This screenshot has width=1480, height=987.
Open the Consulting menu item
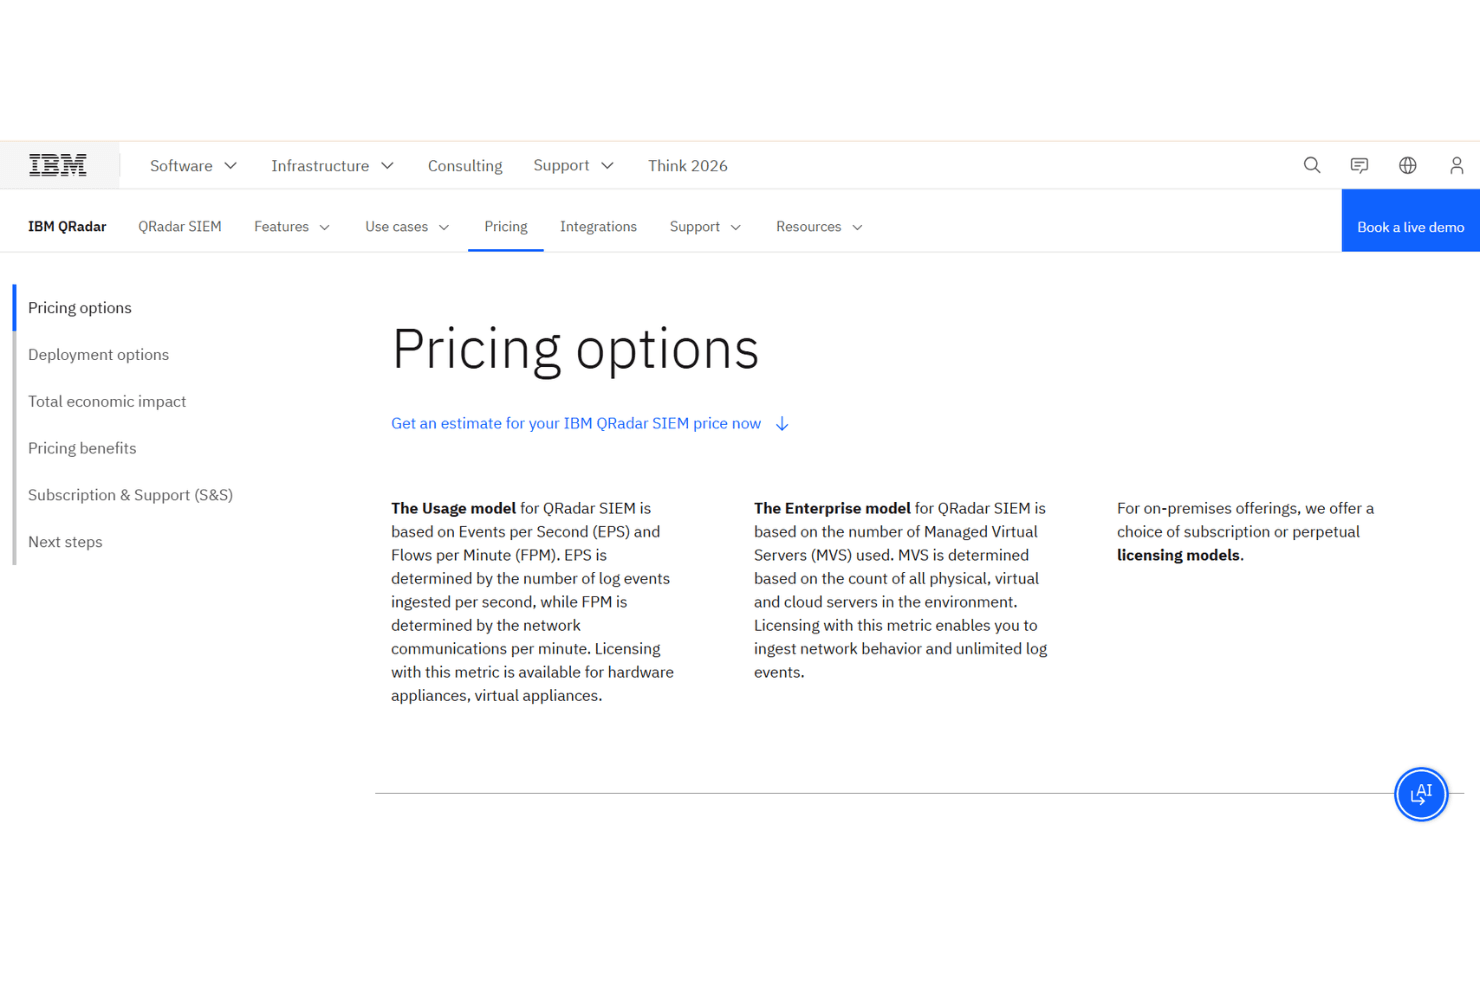[465, 166]
